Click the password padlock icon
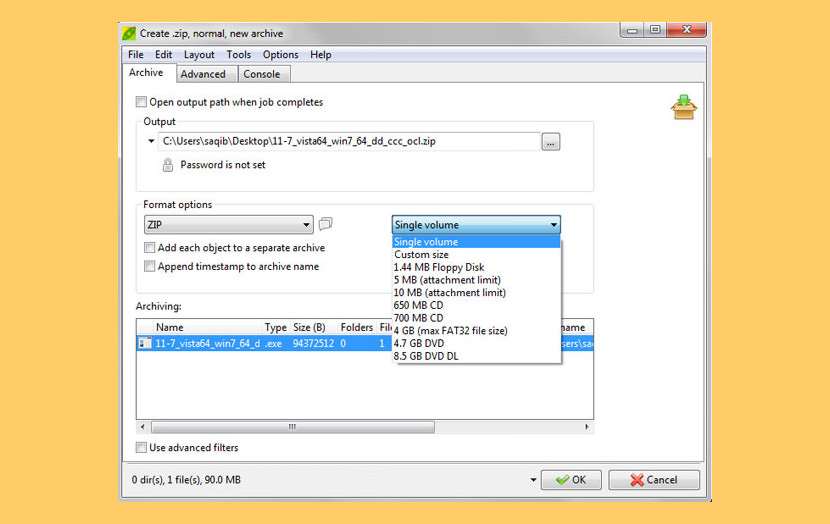 tap(168, 165)
